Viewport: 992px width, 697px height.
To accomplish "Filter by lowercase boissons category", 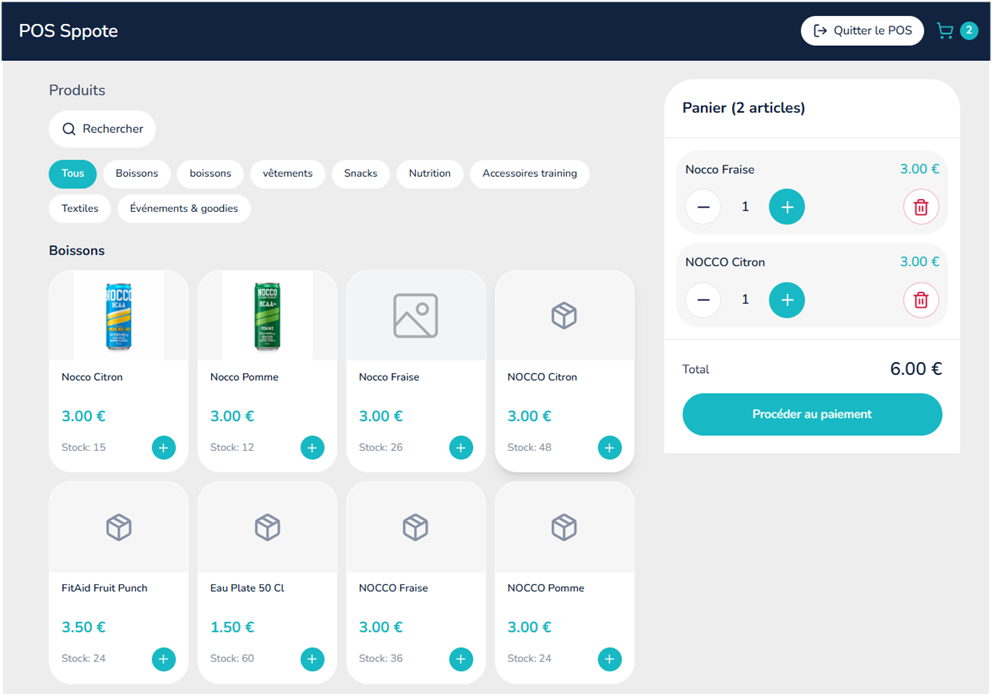I will click(x=210, y=173).
